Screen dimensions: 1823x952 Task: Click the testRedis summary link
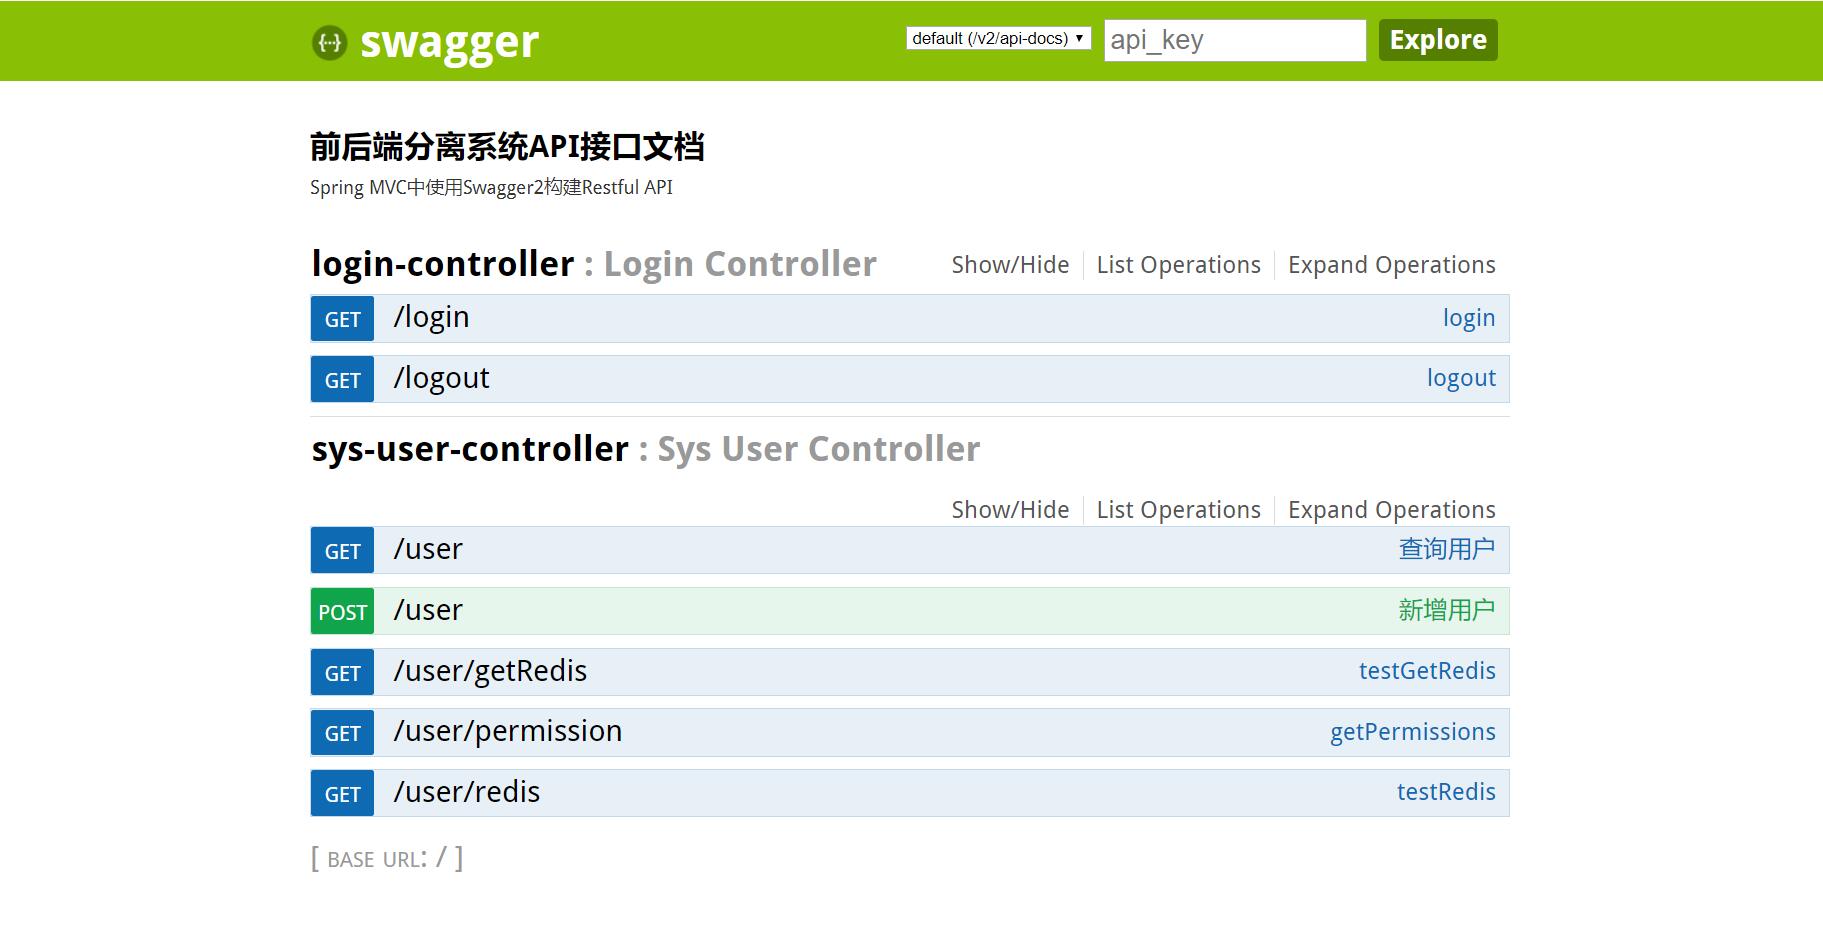(1446, 792)
